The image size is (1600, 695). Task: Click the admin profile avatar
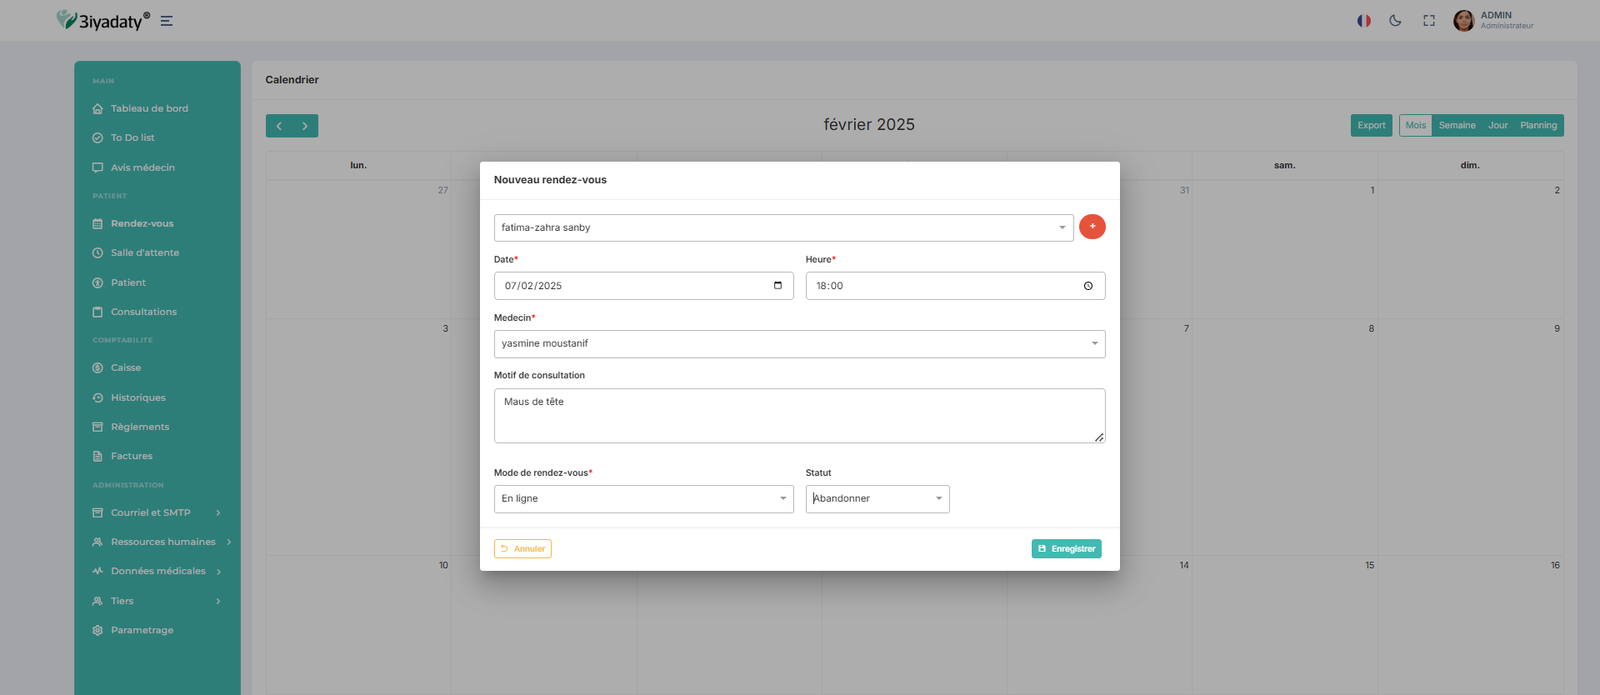click(x=1463, y=21)
